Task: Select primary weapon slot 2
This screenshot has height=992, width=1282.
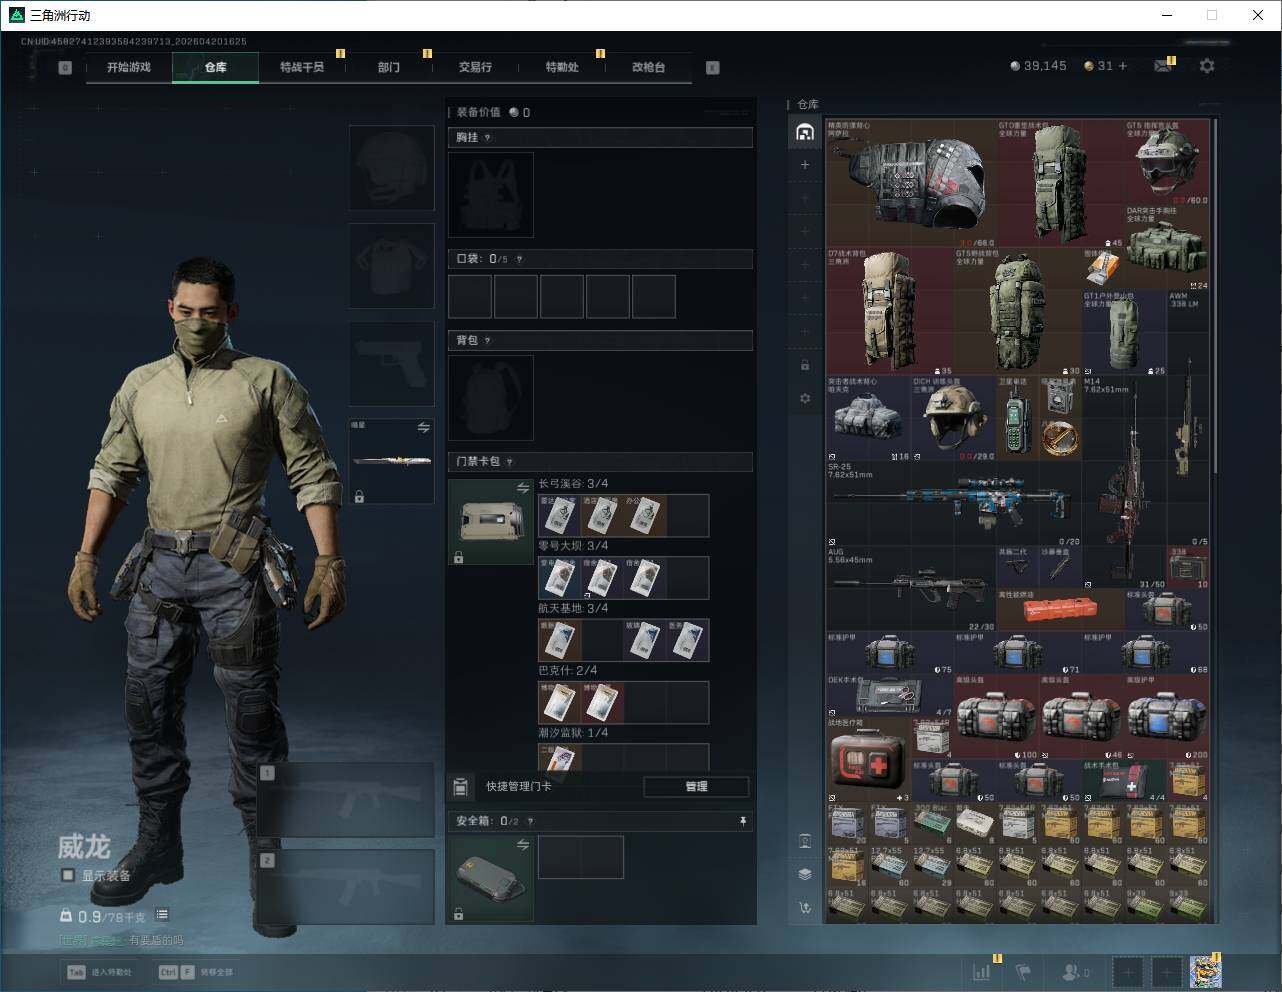Action: click(346, 887)
